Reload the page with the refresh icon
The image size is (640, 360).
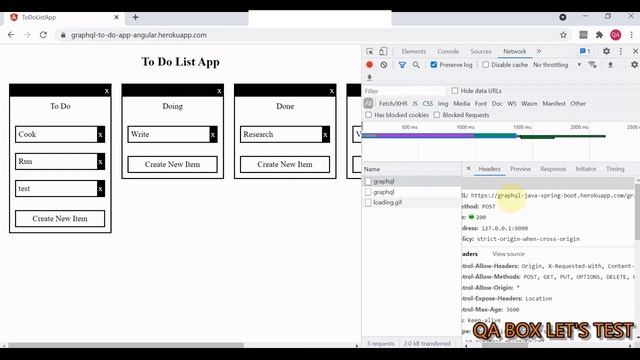pyautogui.click(x=43, y=35)
